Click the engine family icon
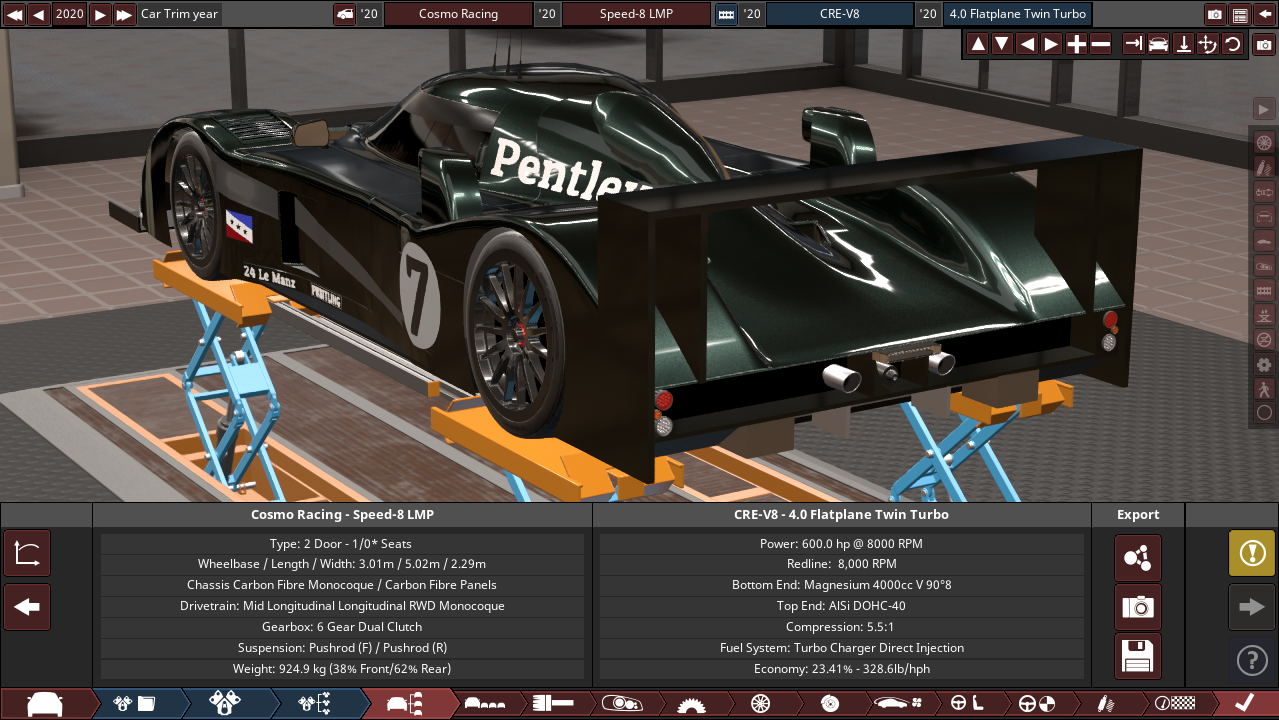Screen dimensions: 1279x720 pos(726,14)
